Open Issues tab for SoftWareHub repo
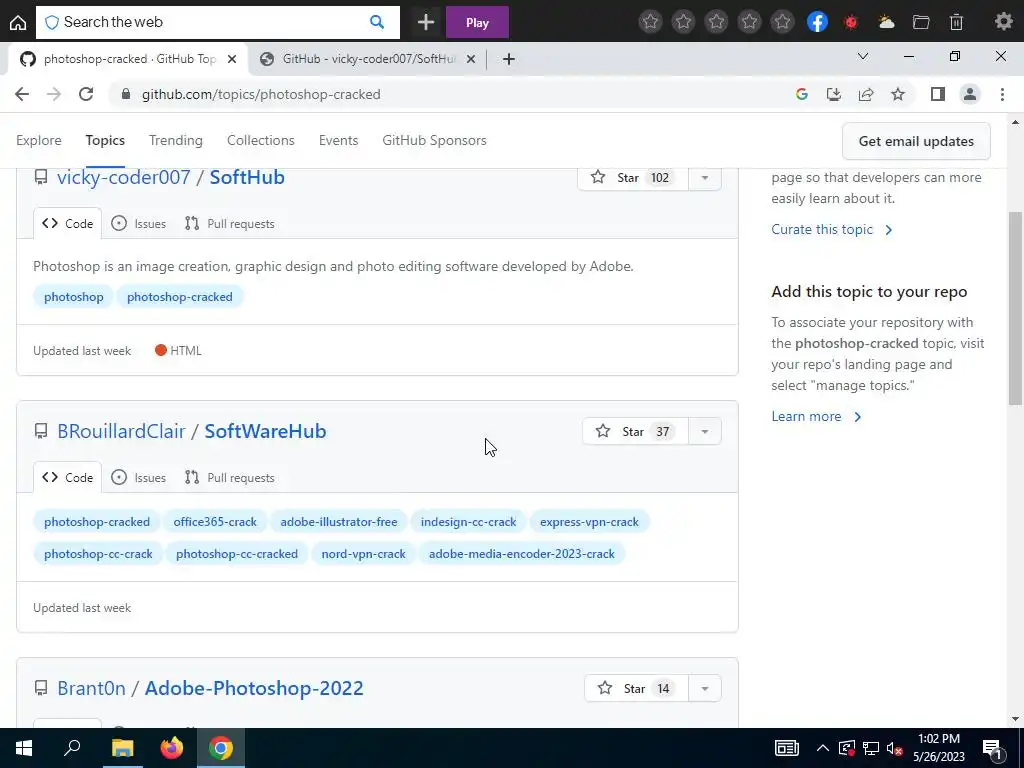Screen dimensions: 1024x768 138,477
